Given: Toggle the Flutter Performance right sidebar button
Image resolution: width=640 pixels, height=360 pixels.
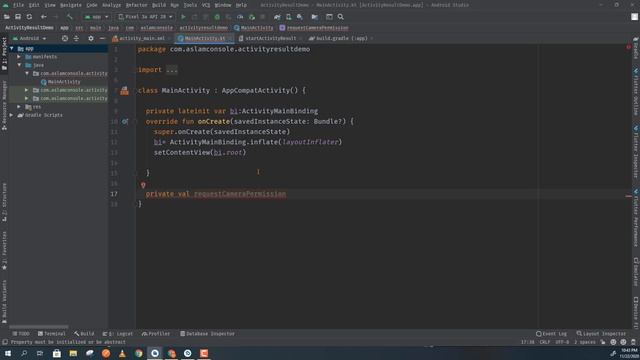Looking at the screenshot, I should click(636, 218).
